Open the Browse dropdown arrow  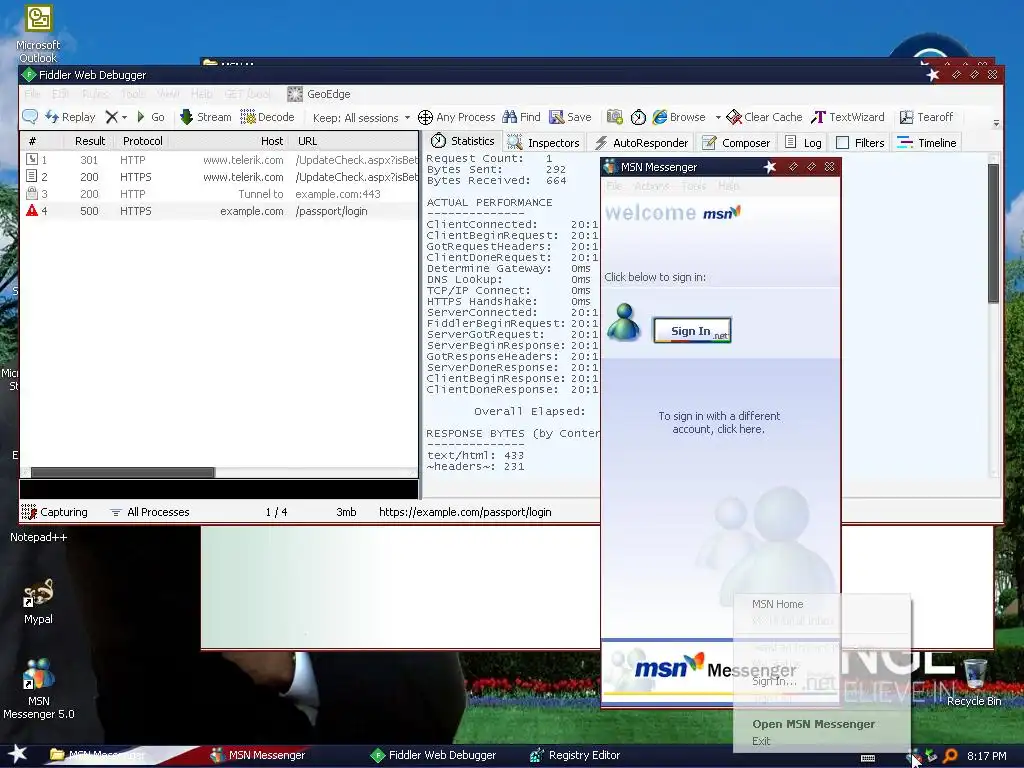[x=718, y=118]
